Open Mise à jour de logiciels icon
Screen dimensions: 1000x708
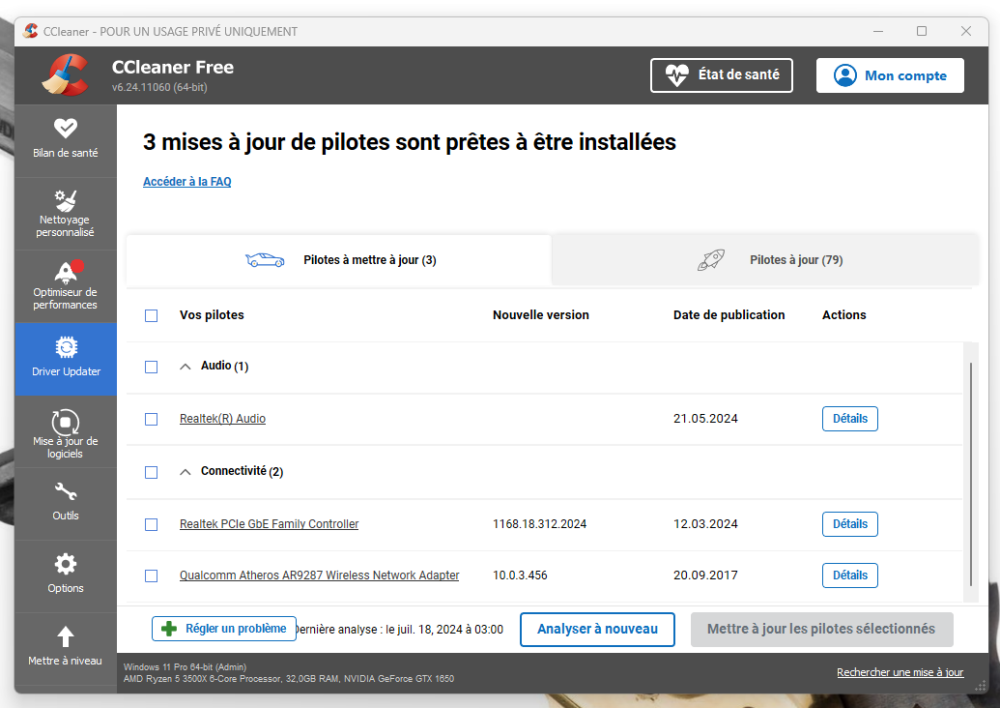[x=65, y=421]
